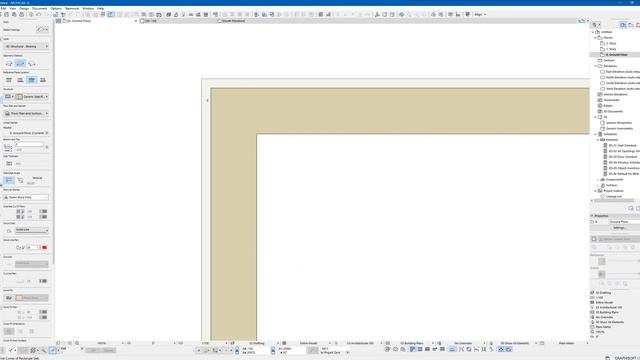Select East Elevation in Navigator
Screen dimensions: 640x360
click(622, 72)
